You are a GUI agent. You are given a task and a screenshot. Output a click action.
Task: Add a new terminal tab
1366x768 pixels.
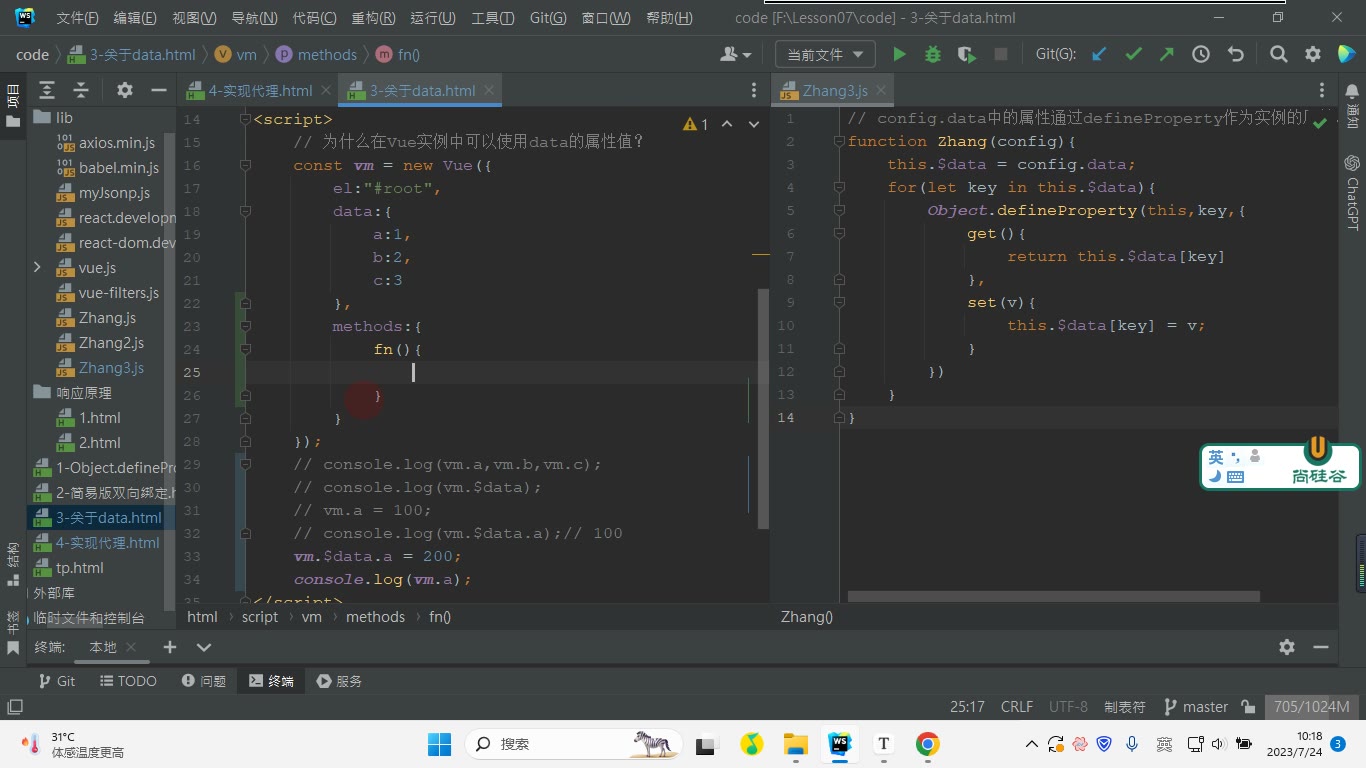point(170,647)
